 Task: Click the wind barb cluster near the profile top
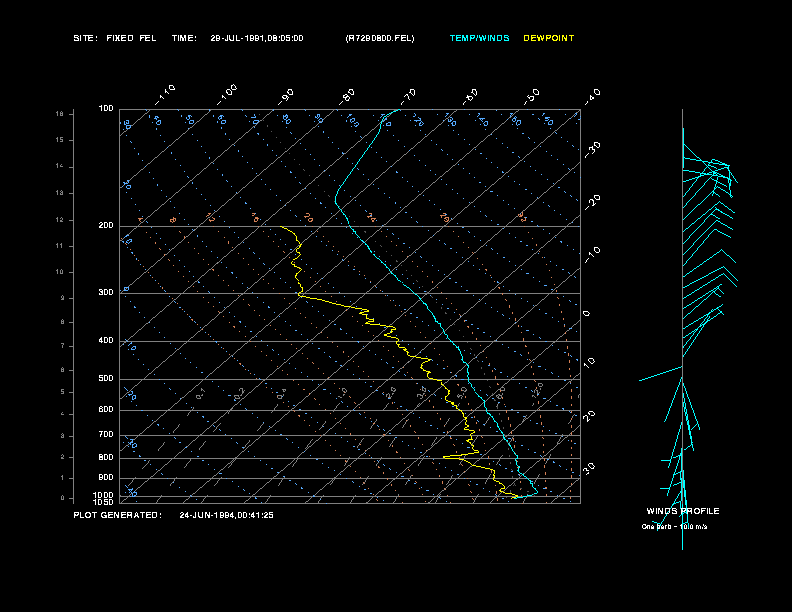[x=720, y=170]
